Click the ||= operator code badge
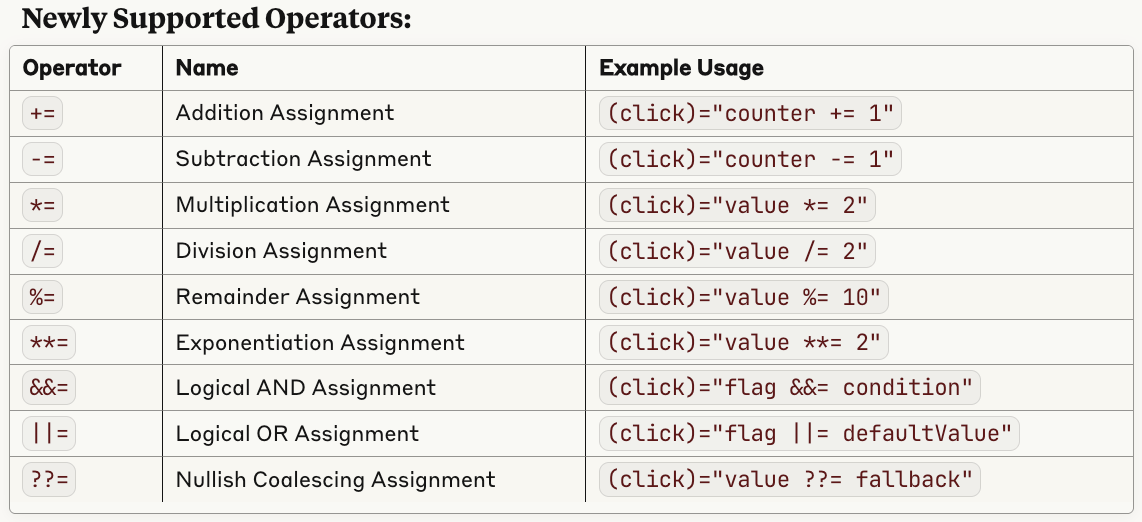Image resolution: width=1142 pixels, height=522 pixels. [x=49, y=434]
